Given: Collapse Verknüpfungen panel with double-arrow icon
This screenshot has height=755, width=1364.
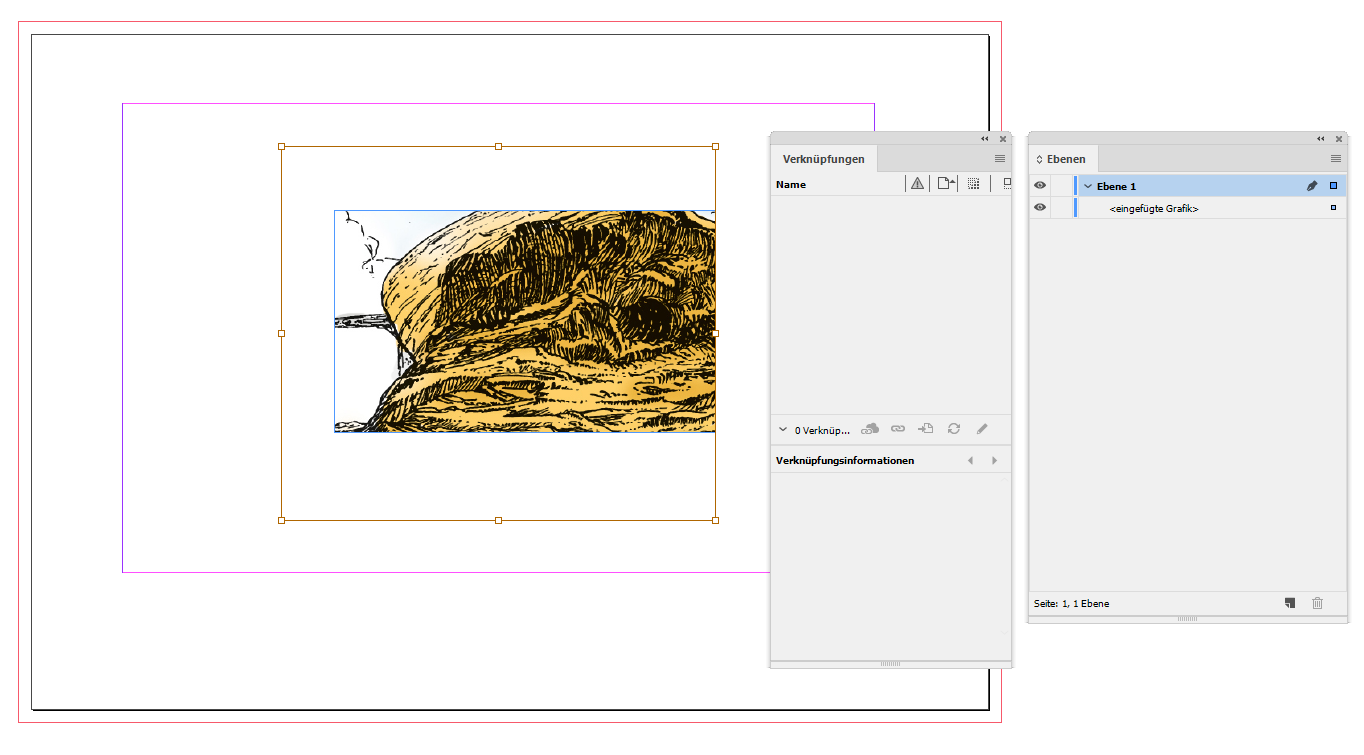Looking at the screenshot, I should click(985, 139).
